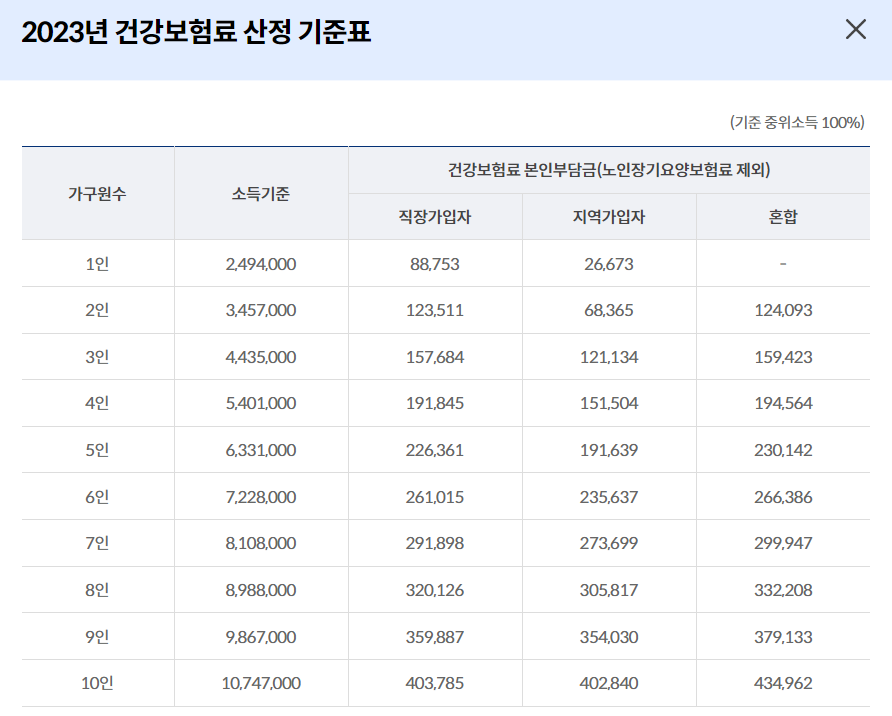The width and height of the screenshot is (892, 716).
Task: Click the 299,947 cell
Action: point(783,543)
